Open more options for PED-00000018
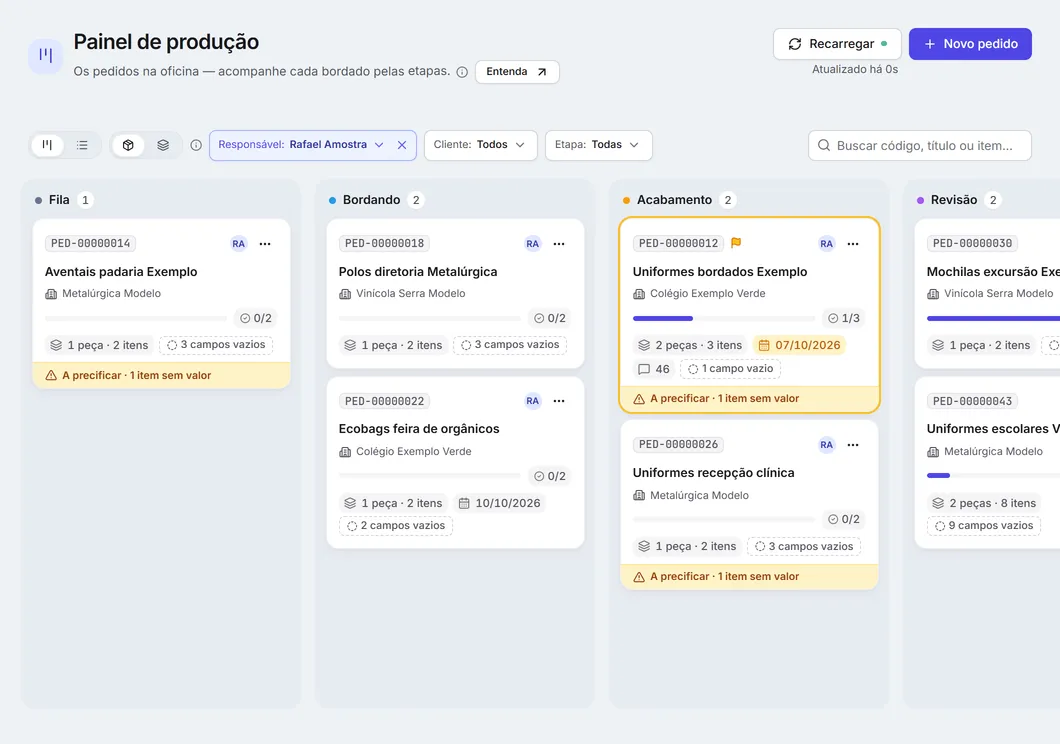Viewport: 1060px width, 744px height. 559,243
